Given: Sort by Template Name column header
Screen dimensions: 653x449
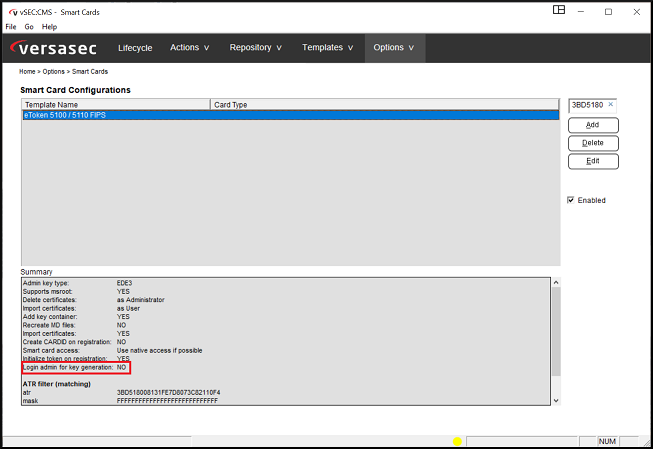Looking at the screenshot, I should pos(116,105).
